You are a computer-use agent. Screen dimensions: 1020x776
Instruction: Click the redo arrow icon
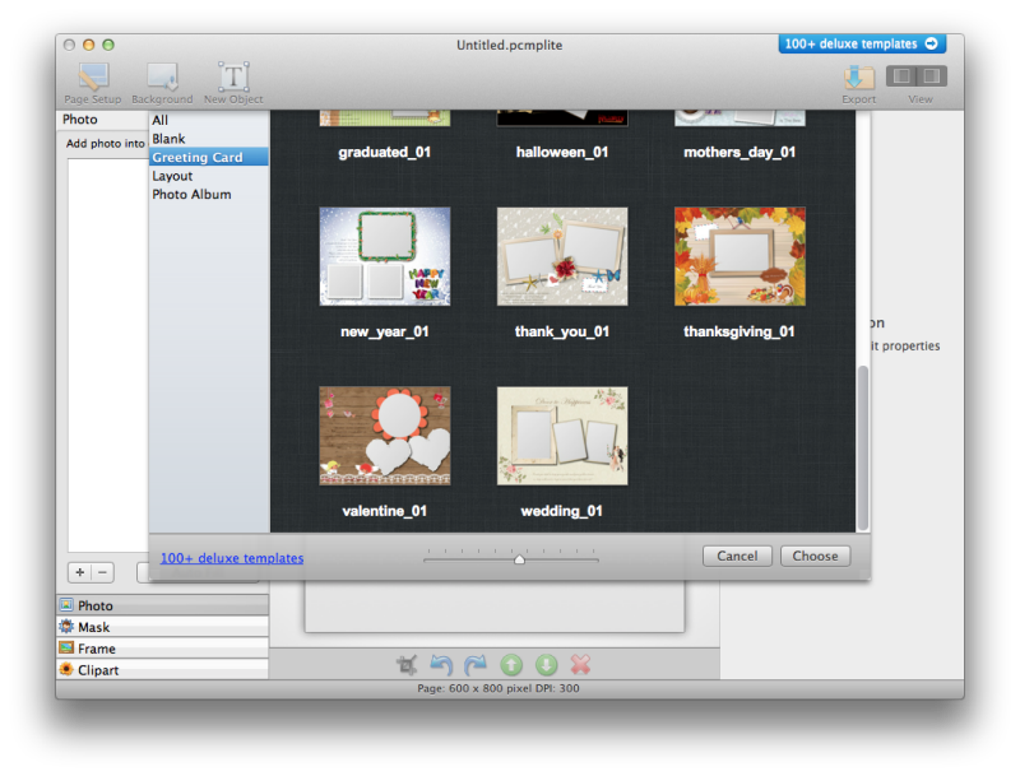[476, 665]
